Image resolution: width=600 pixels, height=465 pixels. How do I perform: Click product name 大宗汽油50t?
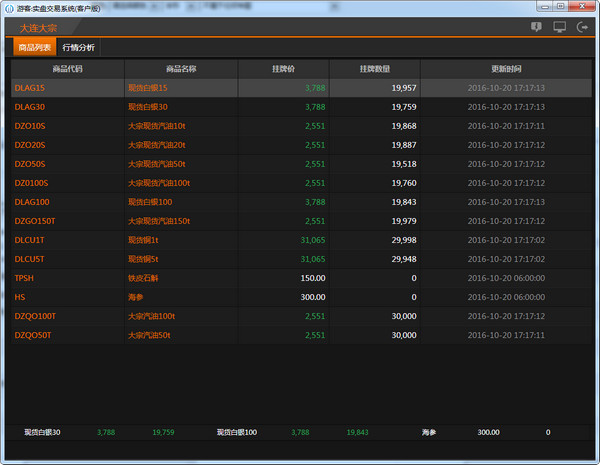pyautogui.click(x=149, y=335)
